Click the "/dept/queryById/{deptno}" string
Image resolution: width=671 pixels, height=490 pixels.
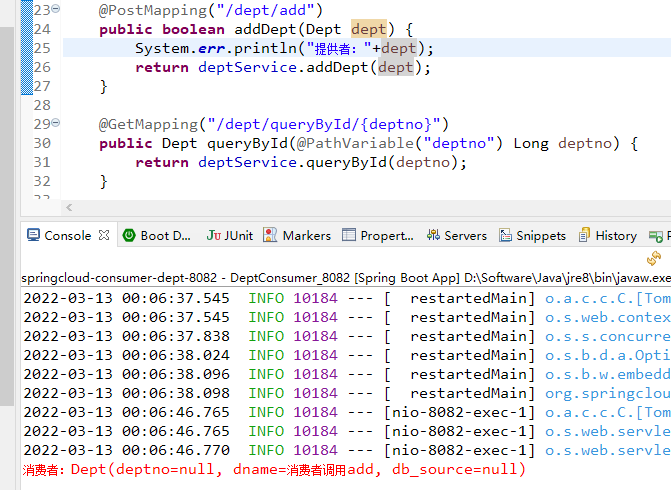tap(324, 125)
